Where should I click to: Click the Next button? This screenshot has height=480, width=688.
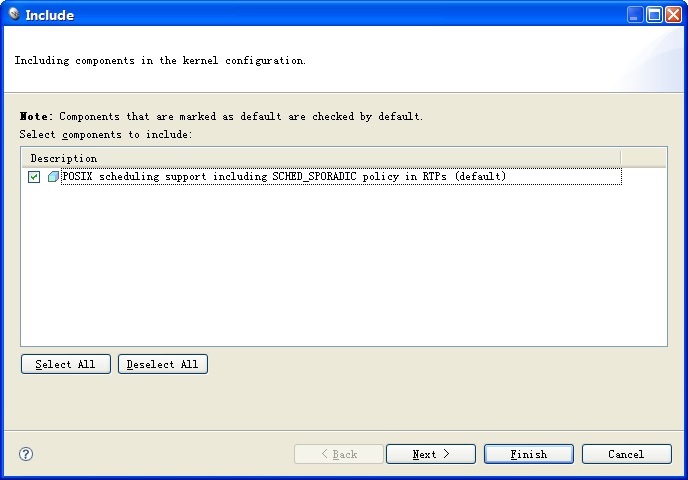[431, 454]
